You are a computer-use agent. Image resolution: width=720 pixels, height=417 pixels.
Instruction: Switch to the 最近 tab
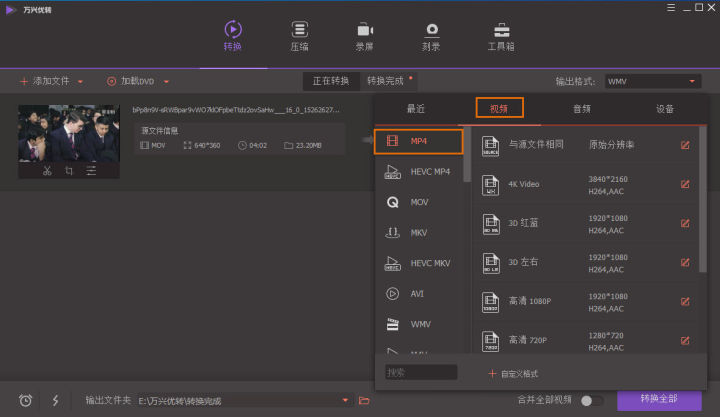pyautogui.click(x=416, y=109)
